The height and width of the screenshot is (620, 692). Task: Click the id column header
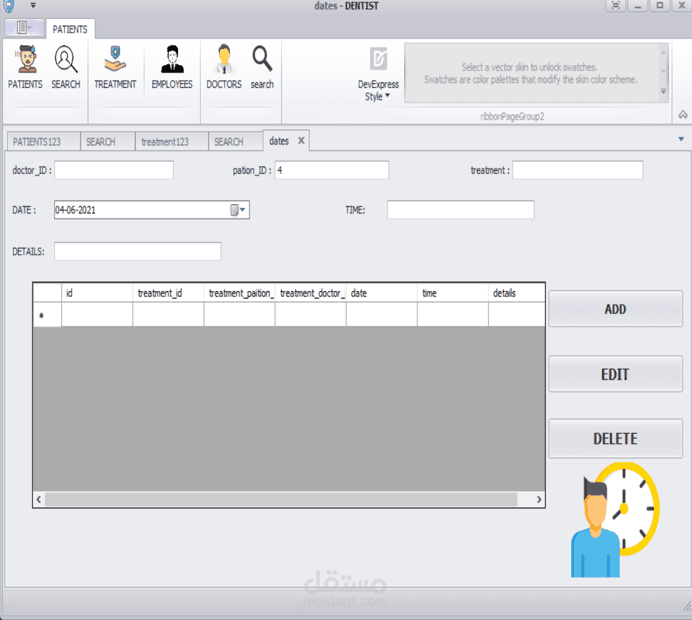coord(97,293)
